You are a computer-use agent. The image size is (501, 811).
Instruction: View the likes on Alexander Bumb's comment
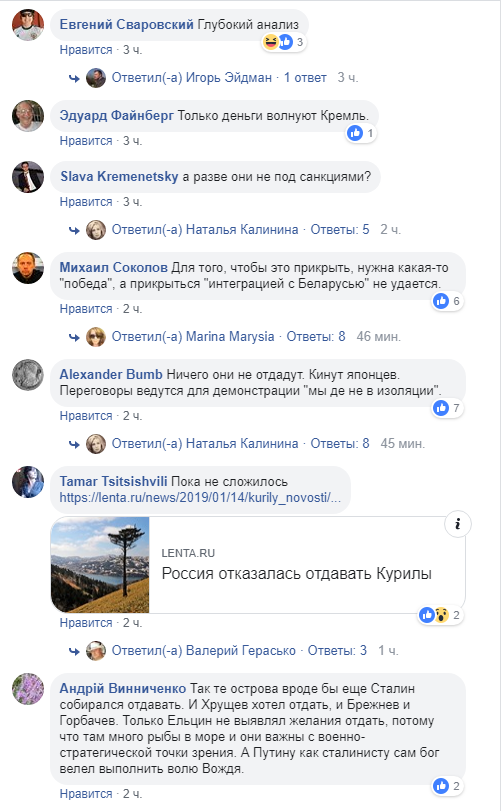(448, 408)
